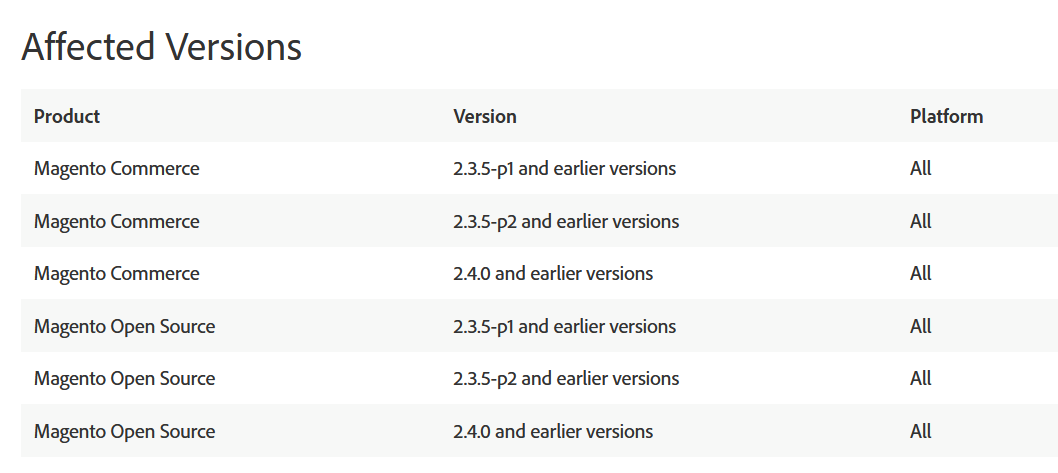Image resolution: width=1058 pixels, height=473 pixels.
Task: Click All platform for Open Source 2.4.0
Action: tap(920, 431)
